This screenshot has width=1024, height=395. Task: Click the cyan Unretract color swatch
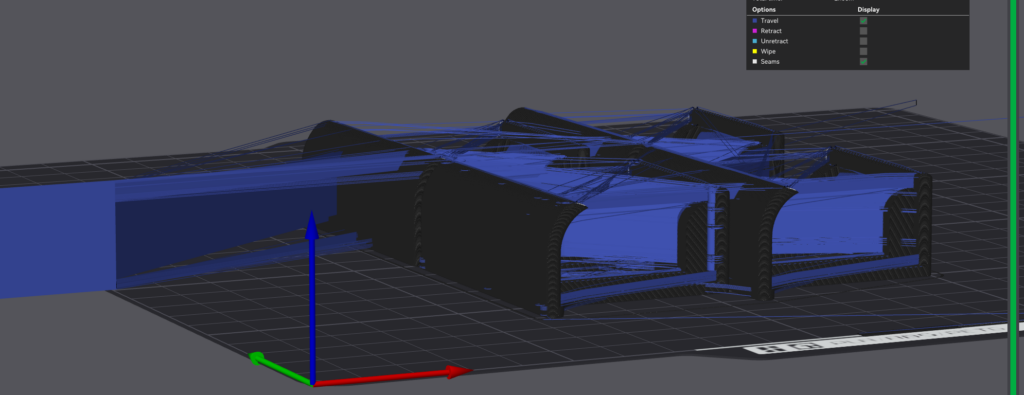[x=754, y=41]
